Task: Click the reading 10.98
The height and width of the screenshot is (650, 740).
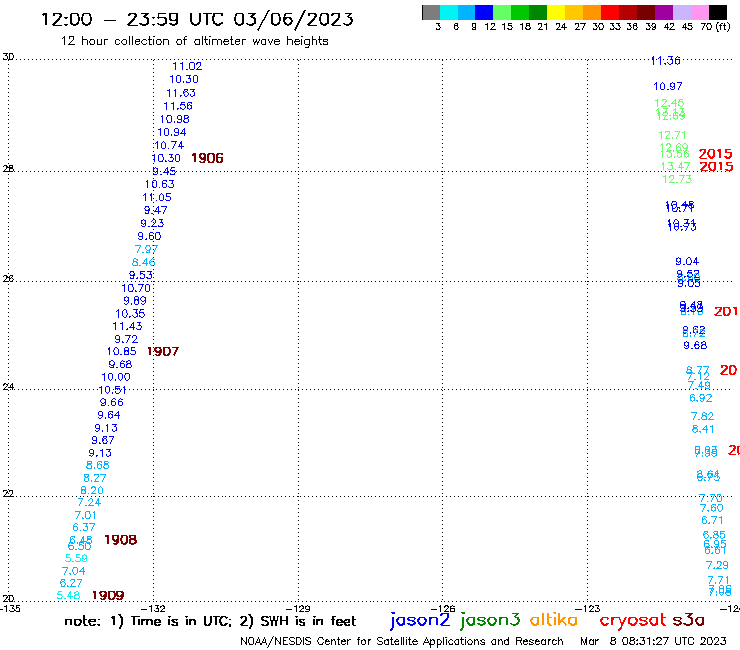Action: (x=175, y=119)
